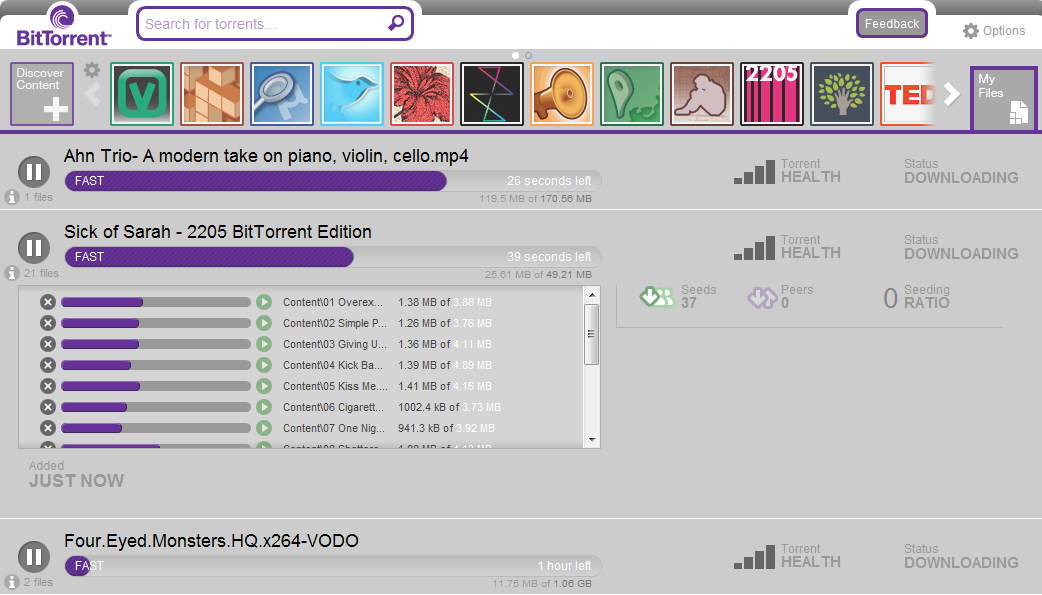Click Ahn Trio Torrent Health bars
The image size is (1042, 595).
(x=754, y=172)
